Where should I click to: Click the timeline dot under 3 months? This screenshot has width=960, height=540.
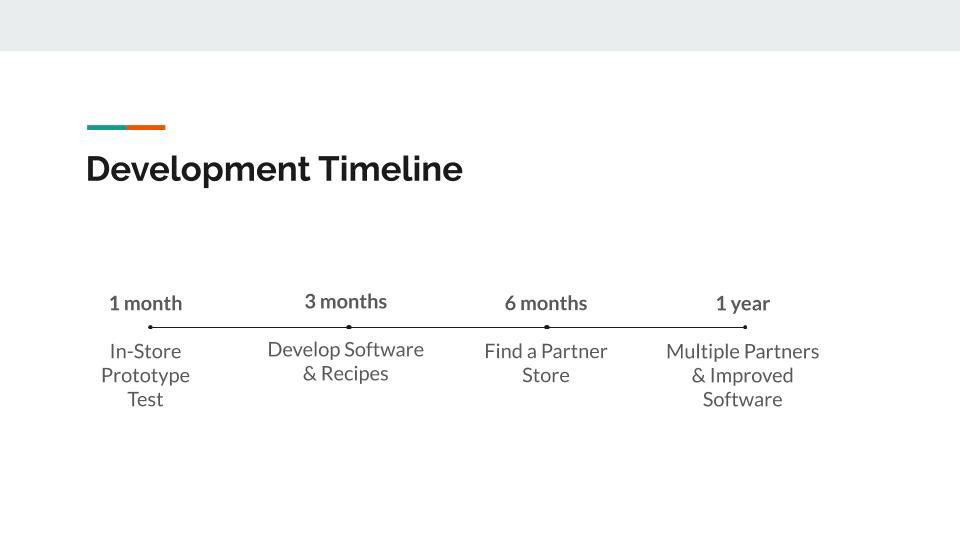(x=348, y=327)
